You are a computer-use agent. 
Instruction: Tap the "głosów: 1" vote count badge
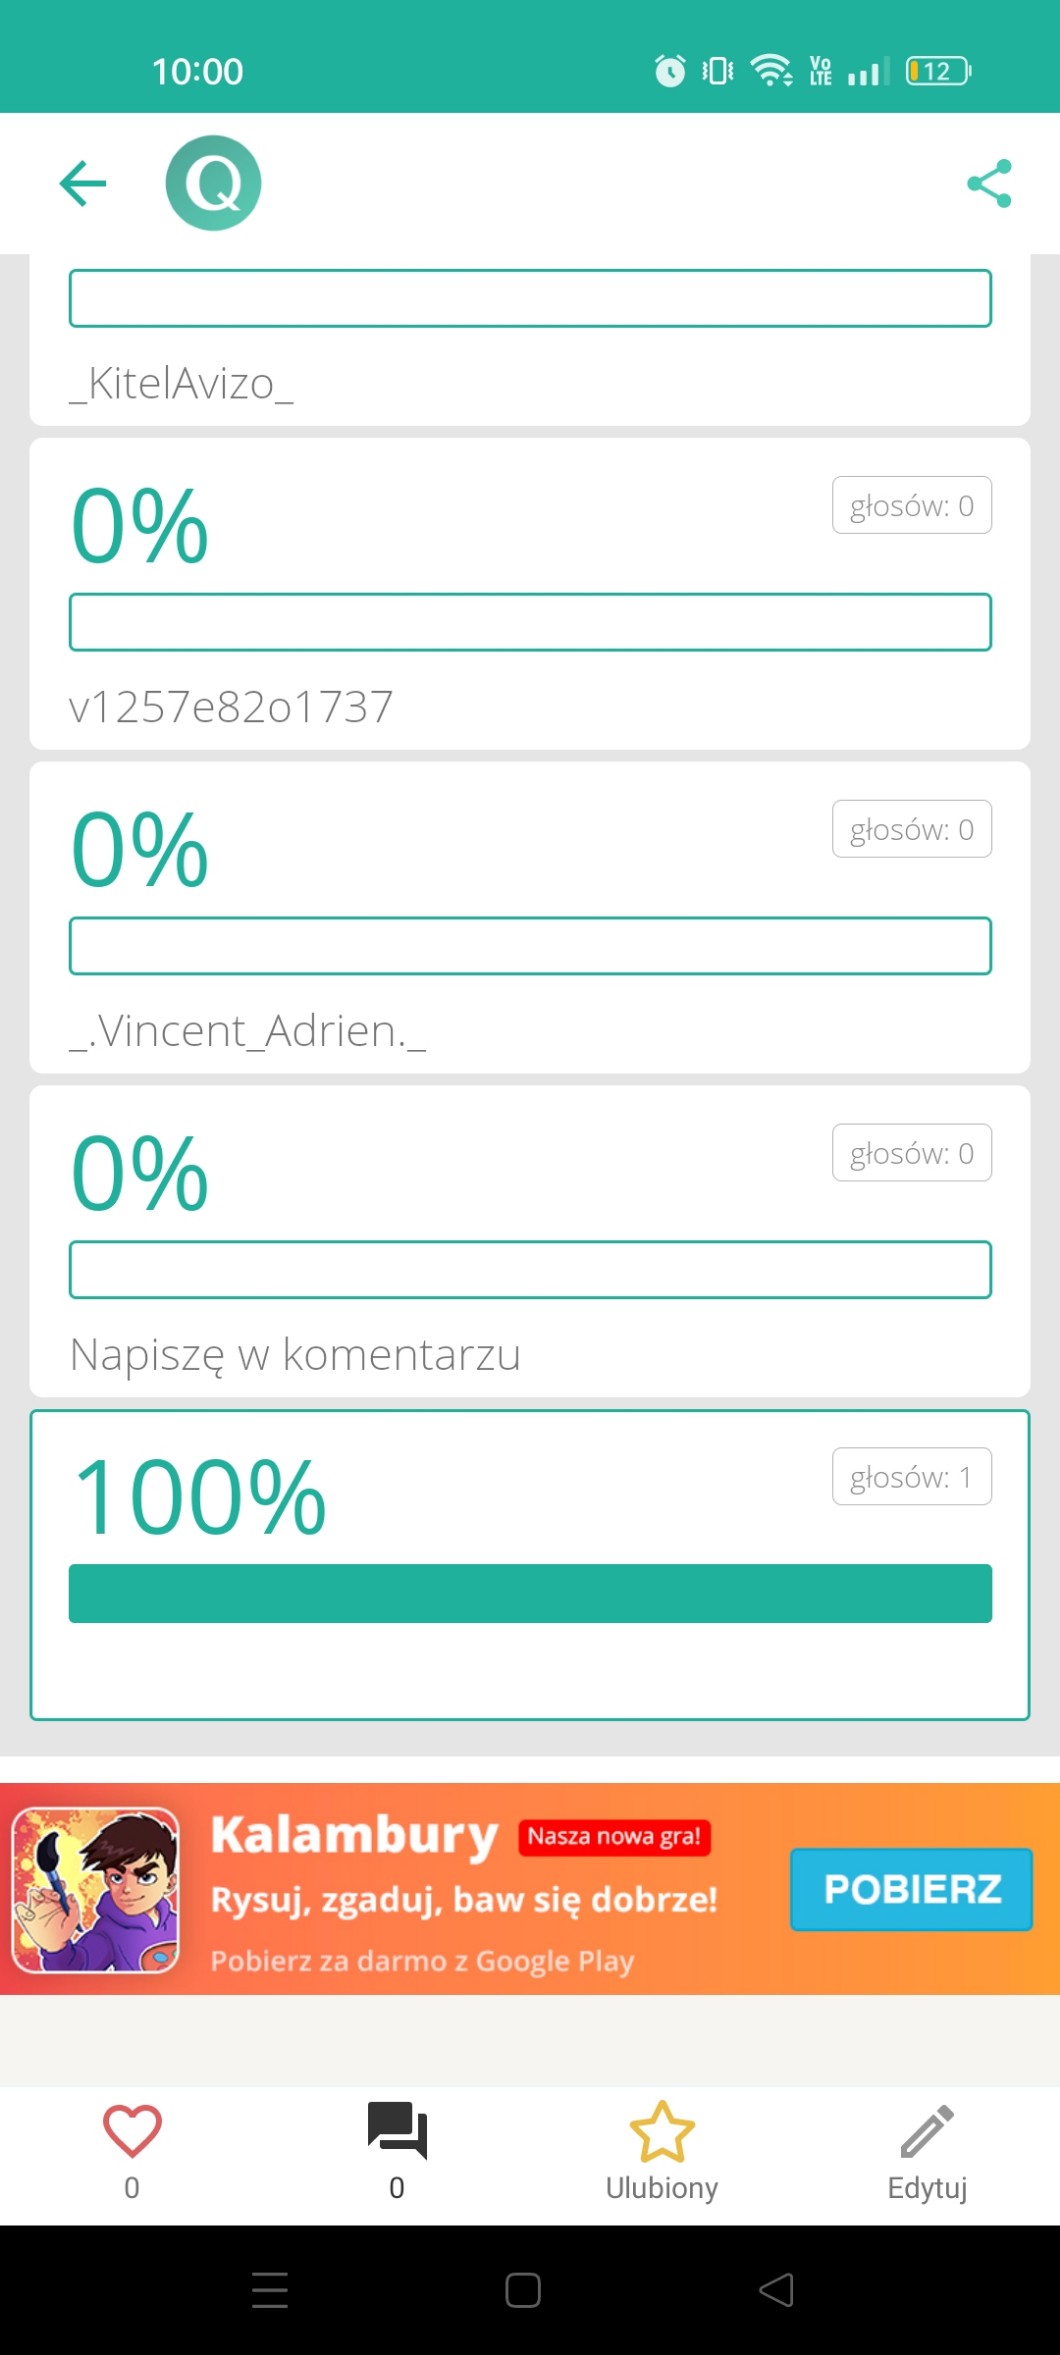(x=911, y=1477)
